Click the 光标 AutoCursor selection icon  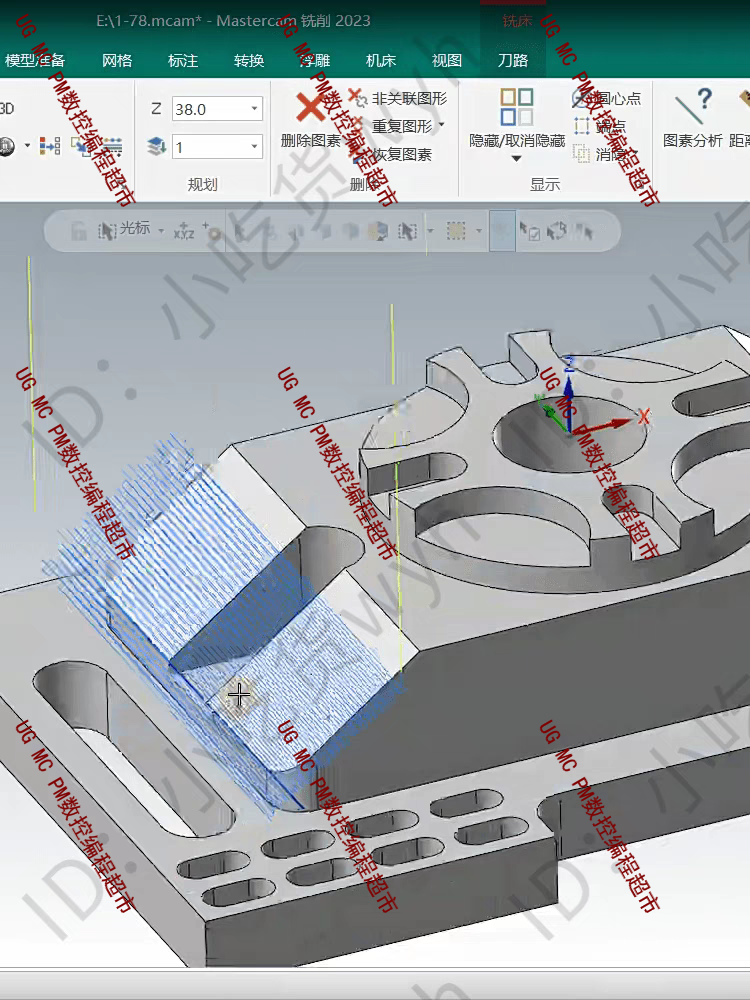point(107,230)
